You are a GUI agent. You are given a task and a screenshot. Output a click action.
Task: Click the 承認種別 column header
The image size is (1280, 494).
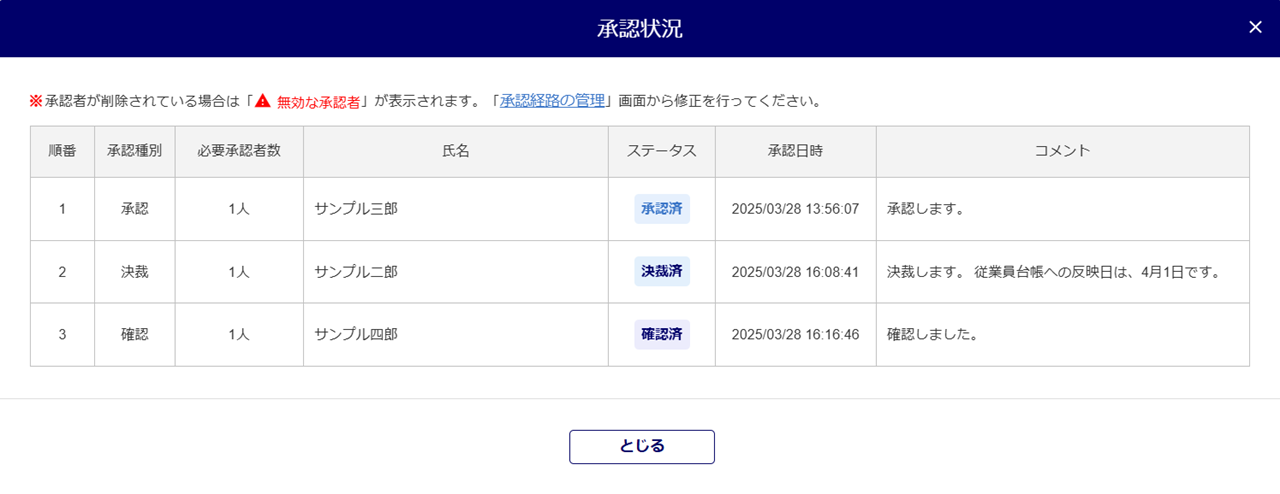click(135, 151)
